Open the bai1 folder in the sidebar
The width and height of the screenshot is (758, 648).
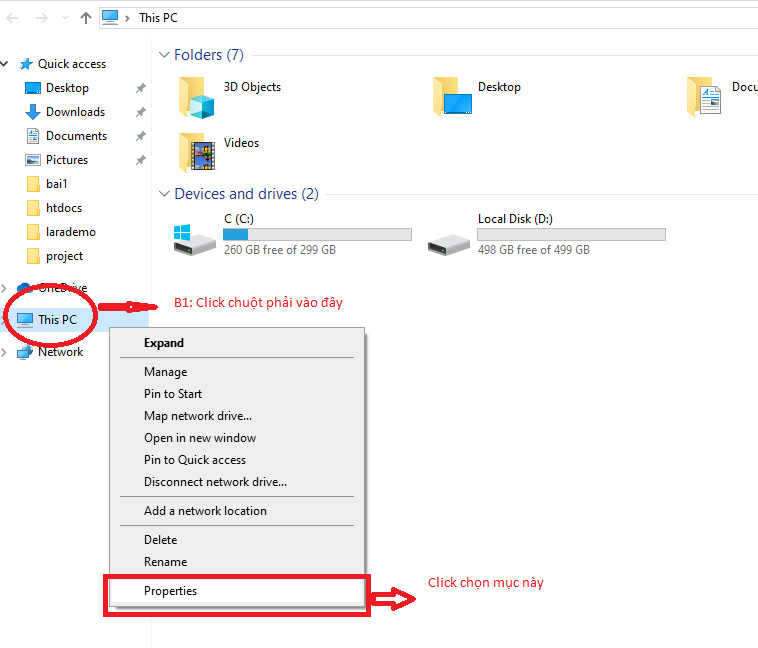point(57,184)
